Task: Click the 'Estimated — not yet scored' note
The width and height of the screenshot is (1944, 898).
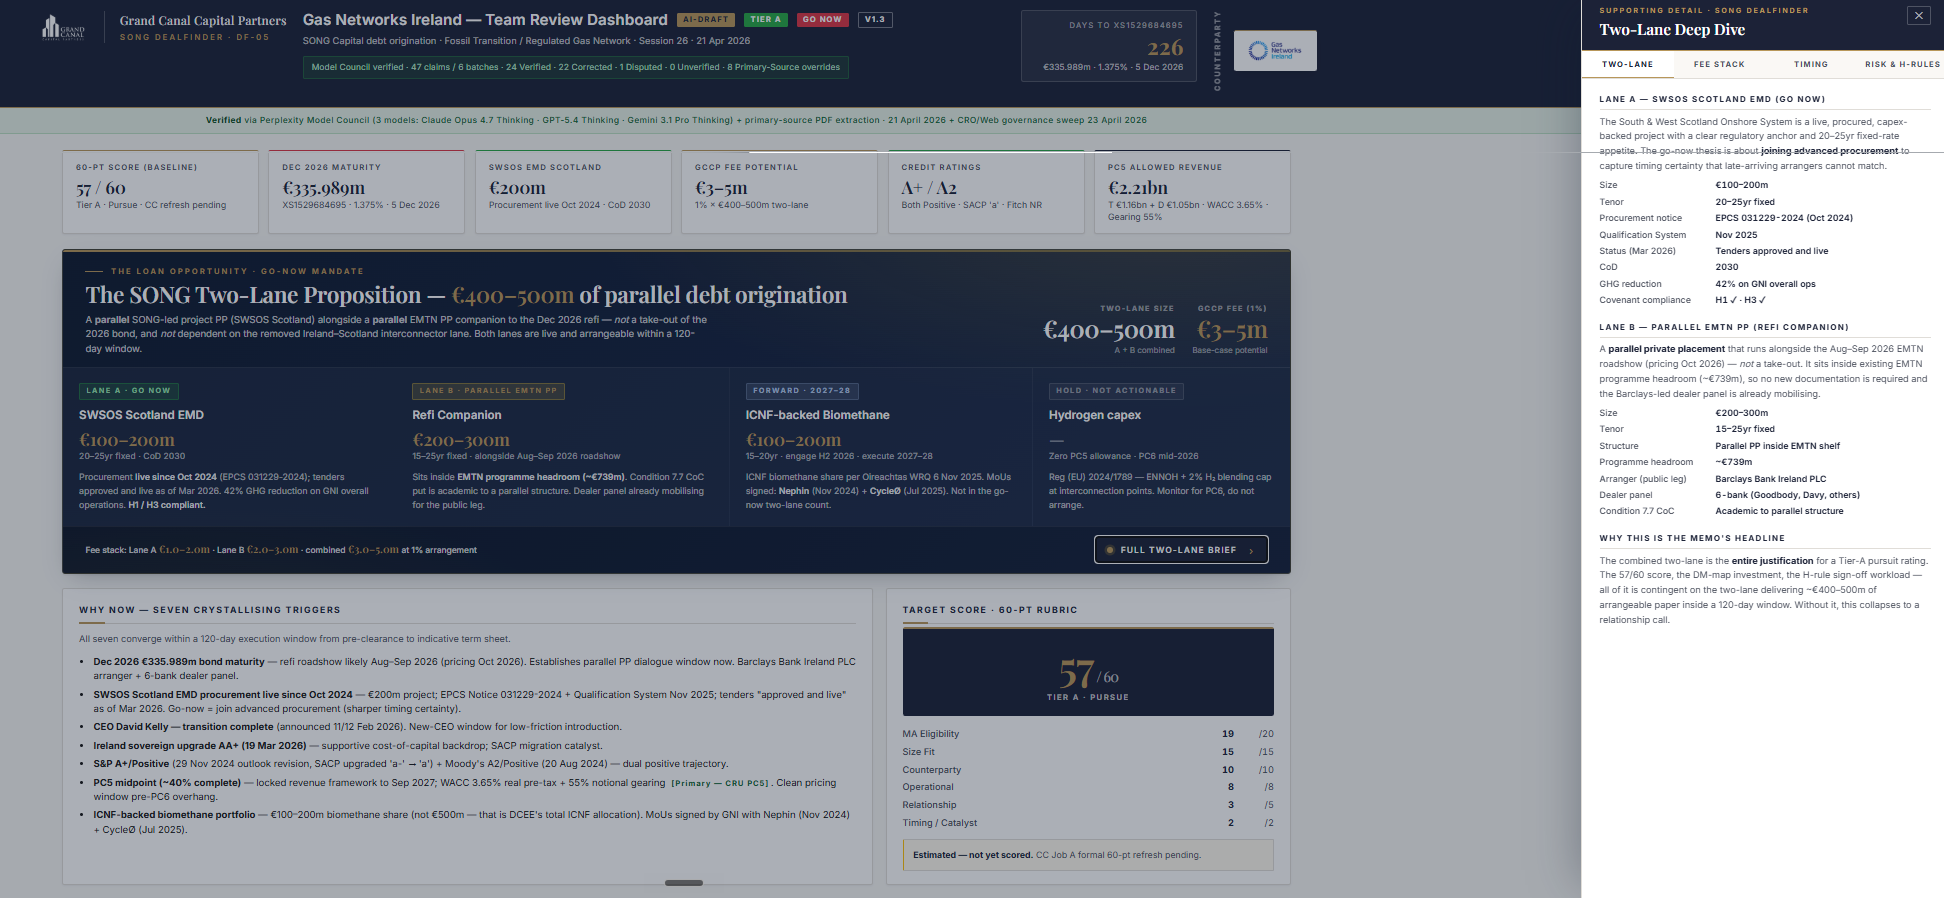Action: [1088, 855]
